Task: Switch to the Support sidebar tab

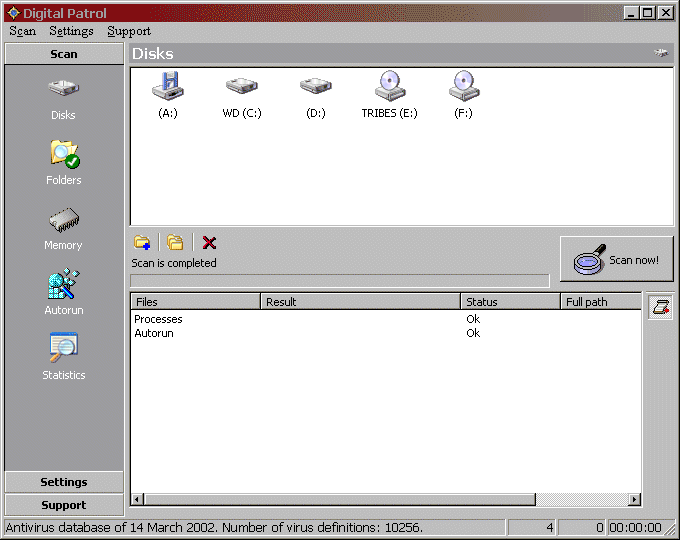Action: (x=64, y=505)
